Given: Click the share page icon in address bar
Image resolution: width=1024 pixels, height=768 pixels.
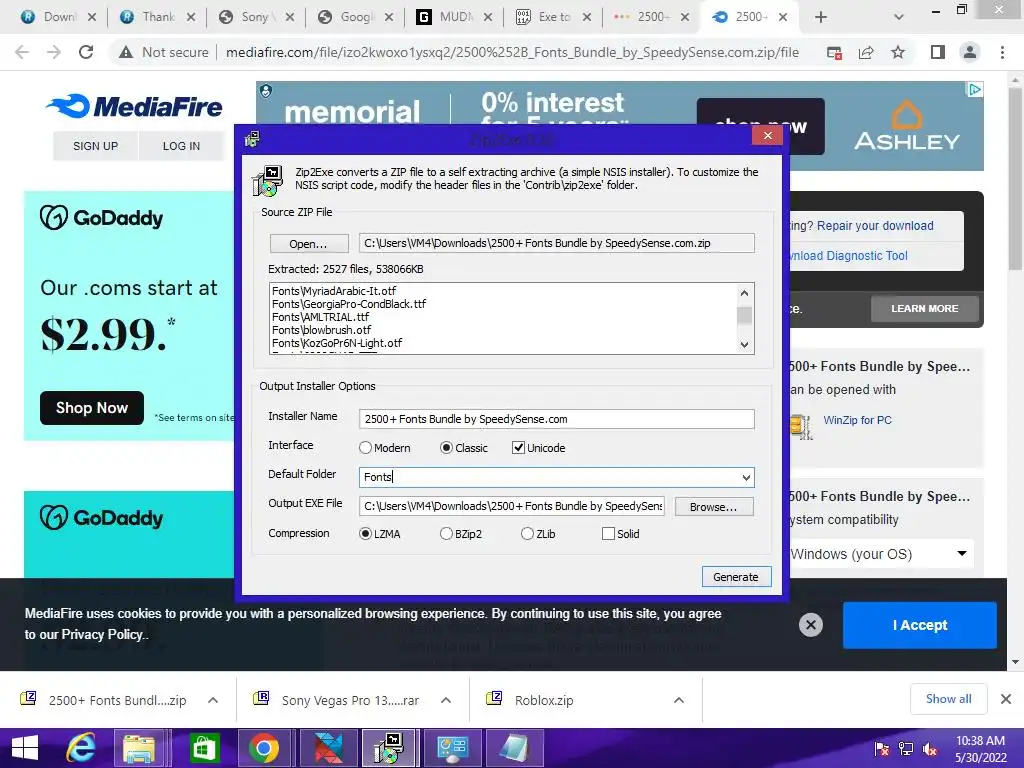Looking at the screenshot, I should click(x=866, y=53).
